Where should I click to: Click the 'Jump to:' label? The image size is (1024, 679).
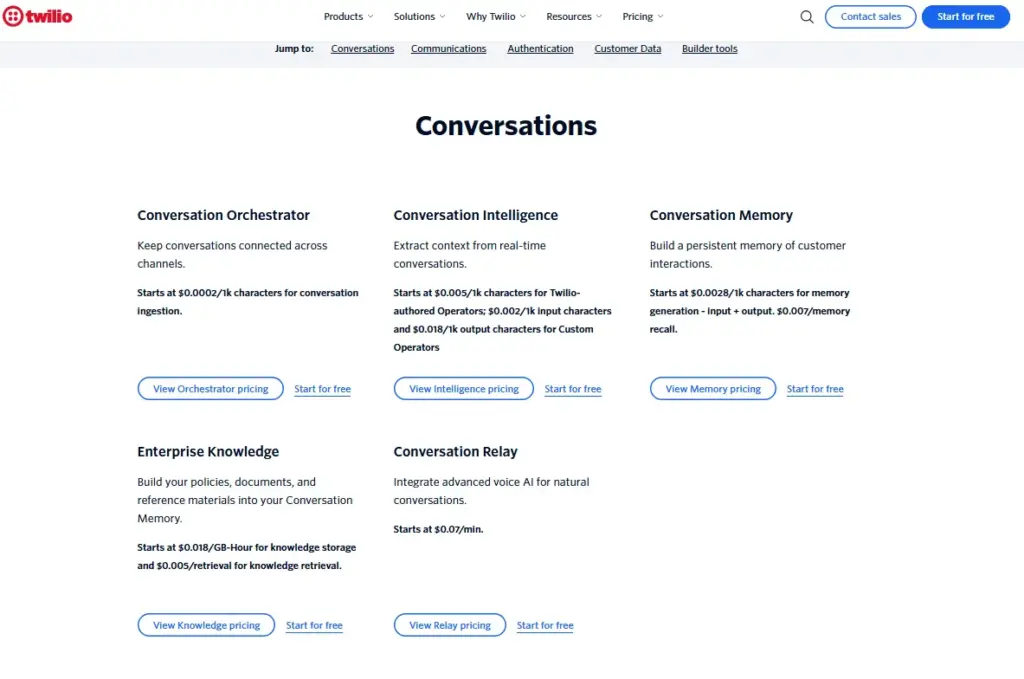(294, 49)
